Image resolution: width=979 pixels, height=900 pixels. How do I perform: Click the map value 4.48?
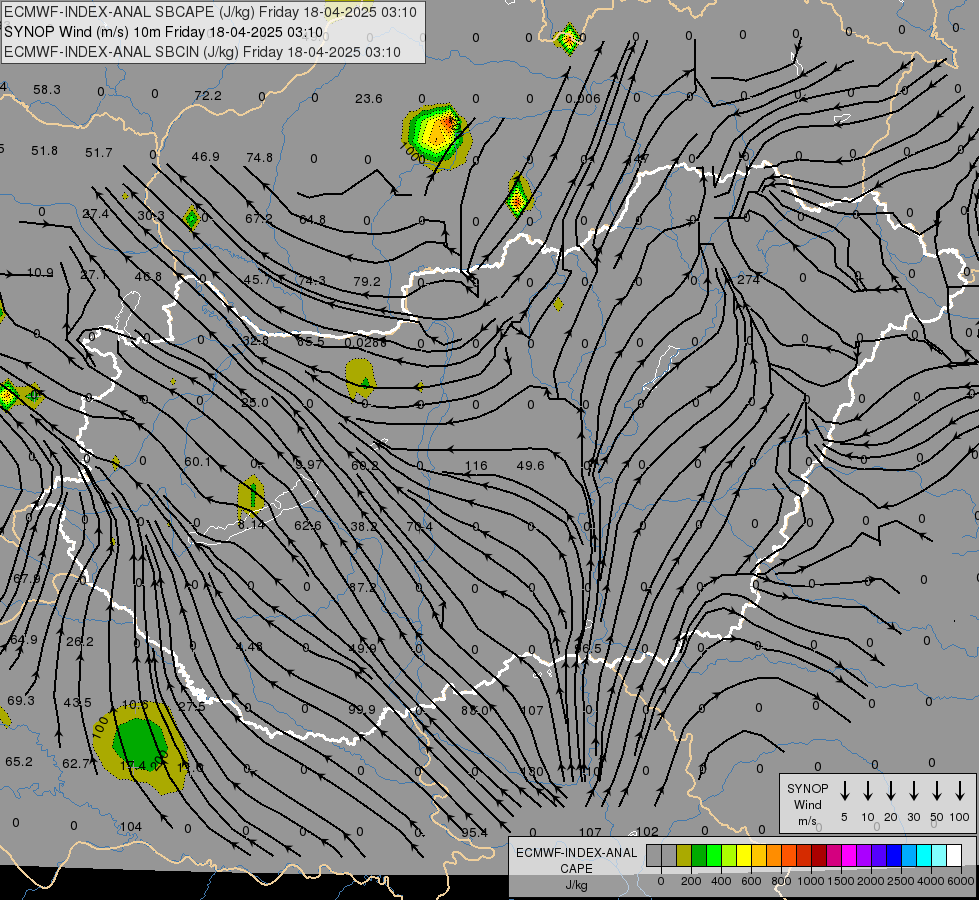(x=249, y=646)
